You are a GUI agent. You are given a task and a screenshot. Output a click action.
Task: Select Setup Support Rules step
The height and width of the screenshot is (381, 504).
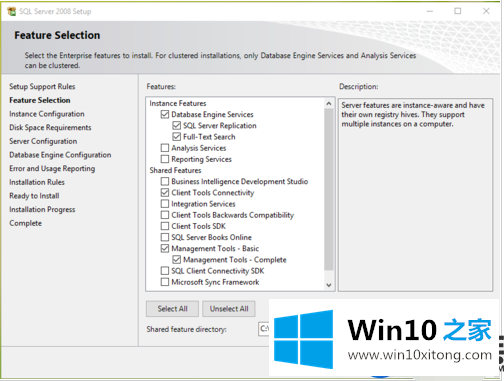(42, 87)
